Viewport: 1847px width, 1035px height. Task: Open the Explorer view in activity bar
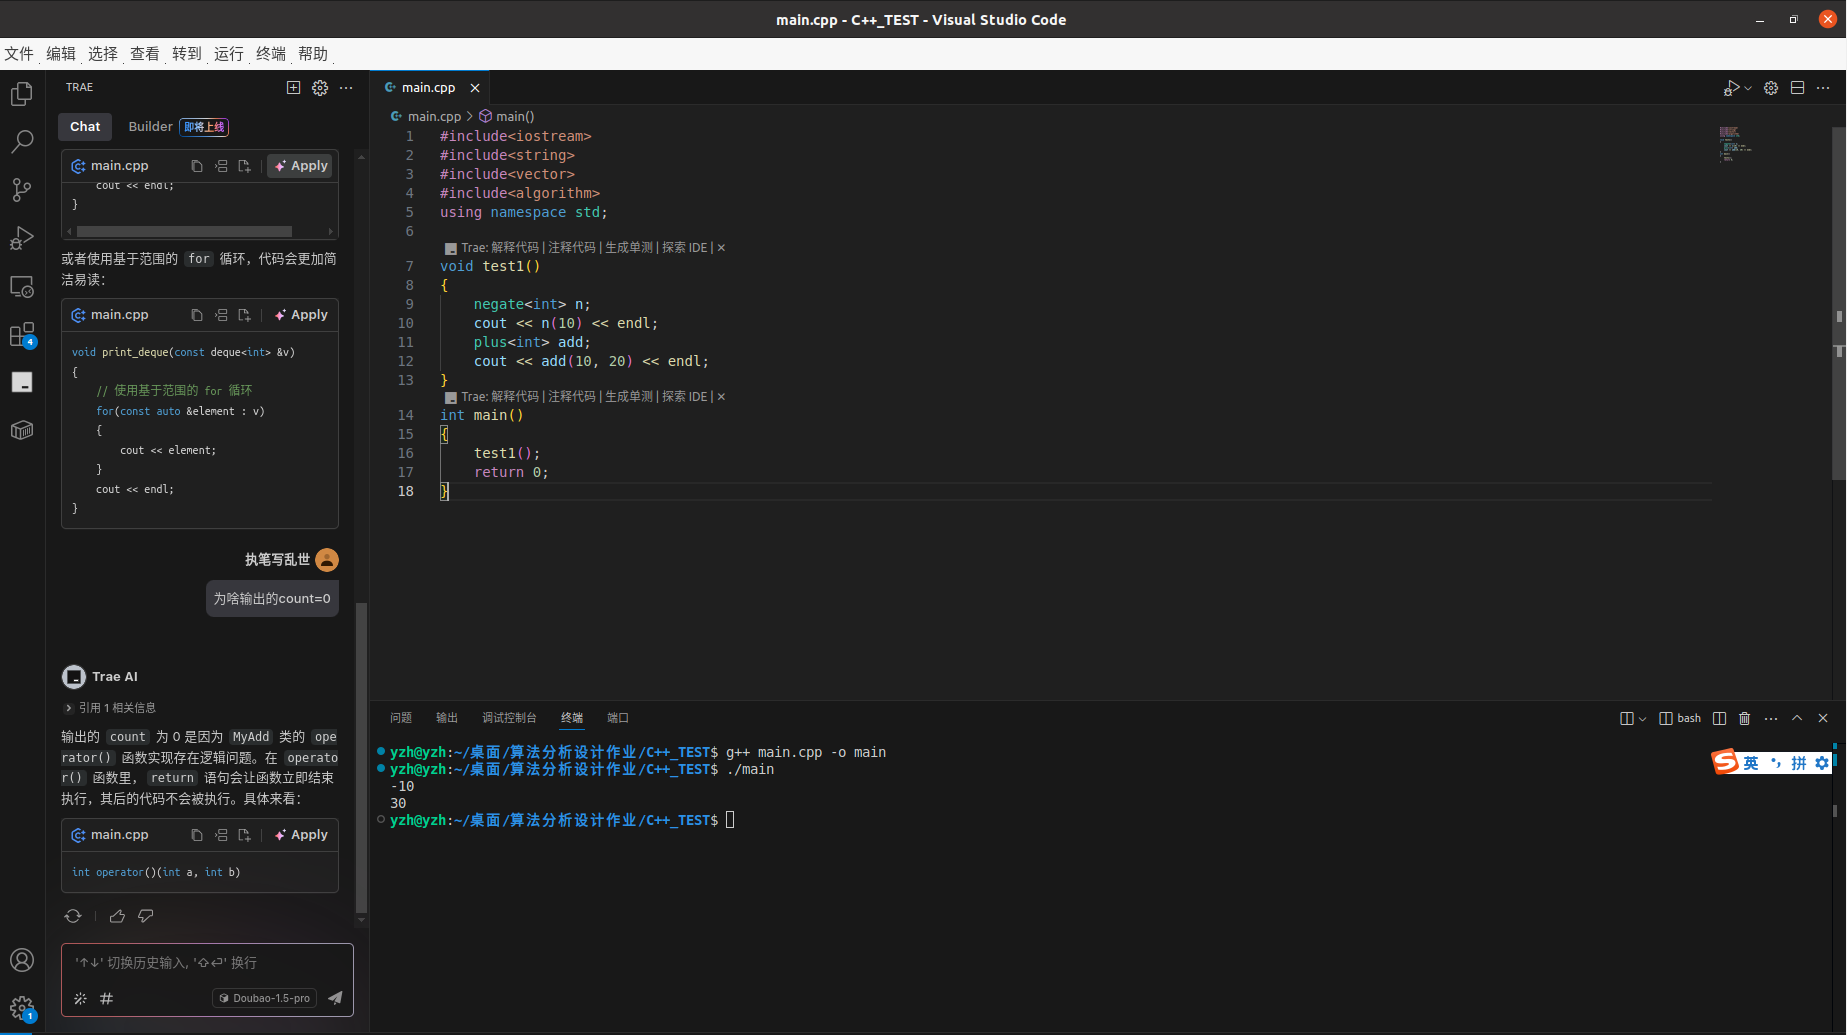click(x=22, y=94)
